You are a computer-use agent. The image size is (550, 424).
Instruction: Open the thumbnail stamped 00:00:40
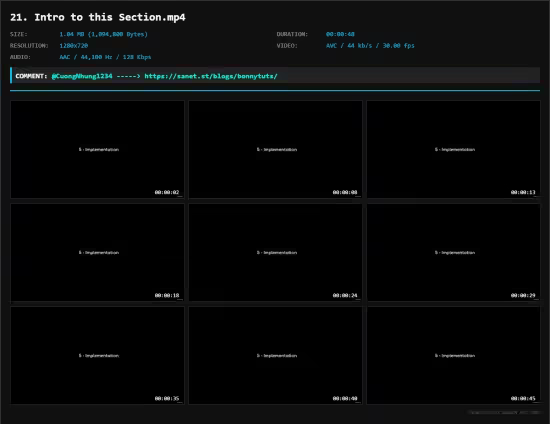pyautogui.click(x=275, y=356)
